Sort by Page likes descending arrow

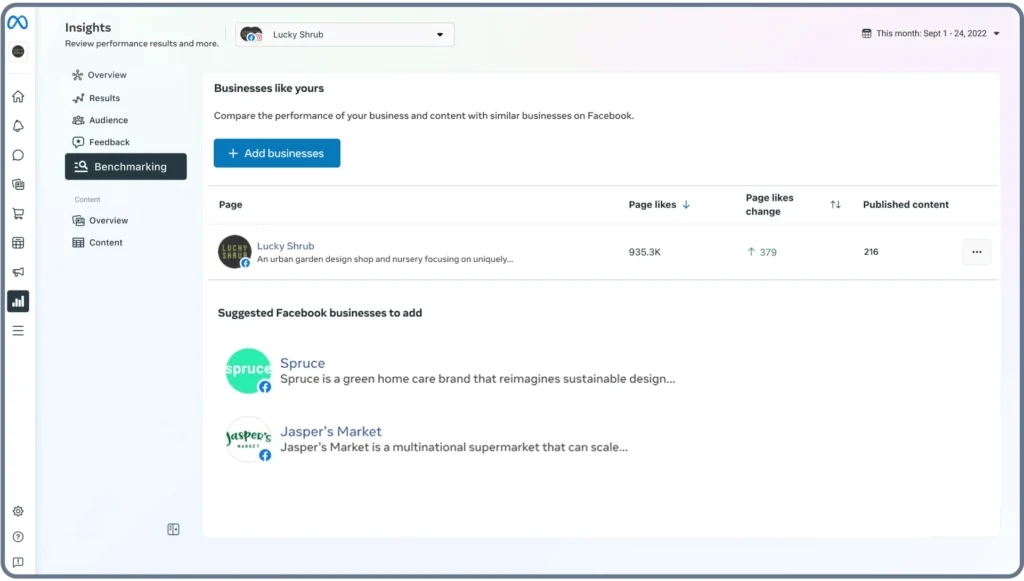pos(686,204)
